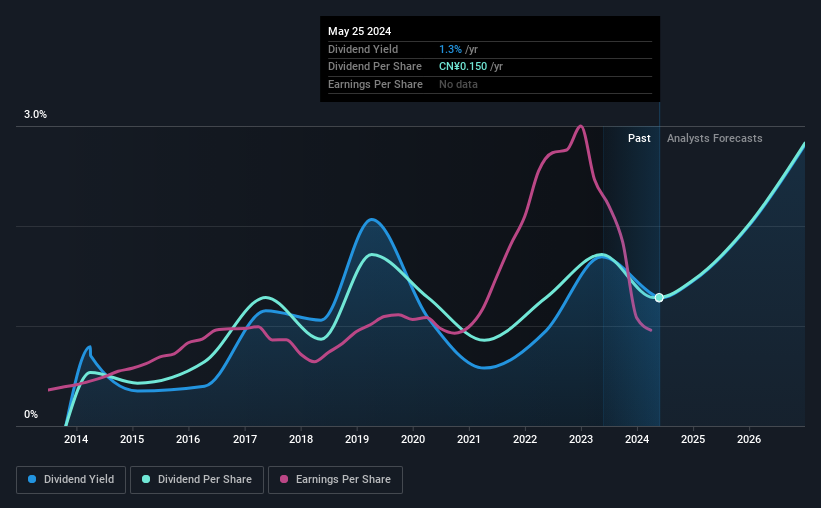821x508 pixels.
Task: Toggle the Dividend Yield legend button
Action: (71, 480)
